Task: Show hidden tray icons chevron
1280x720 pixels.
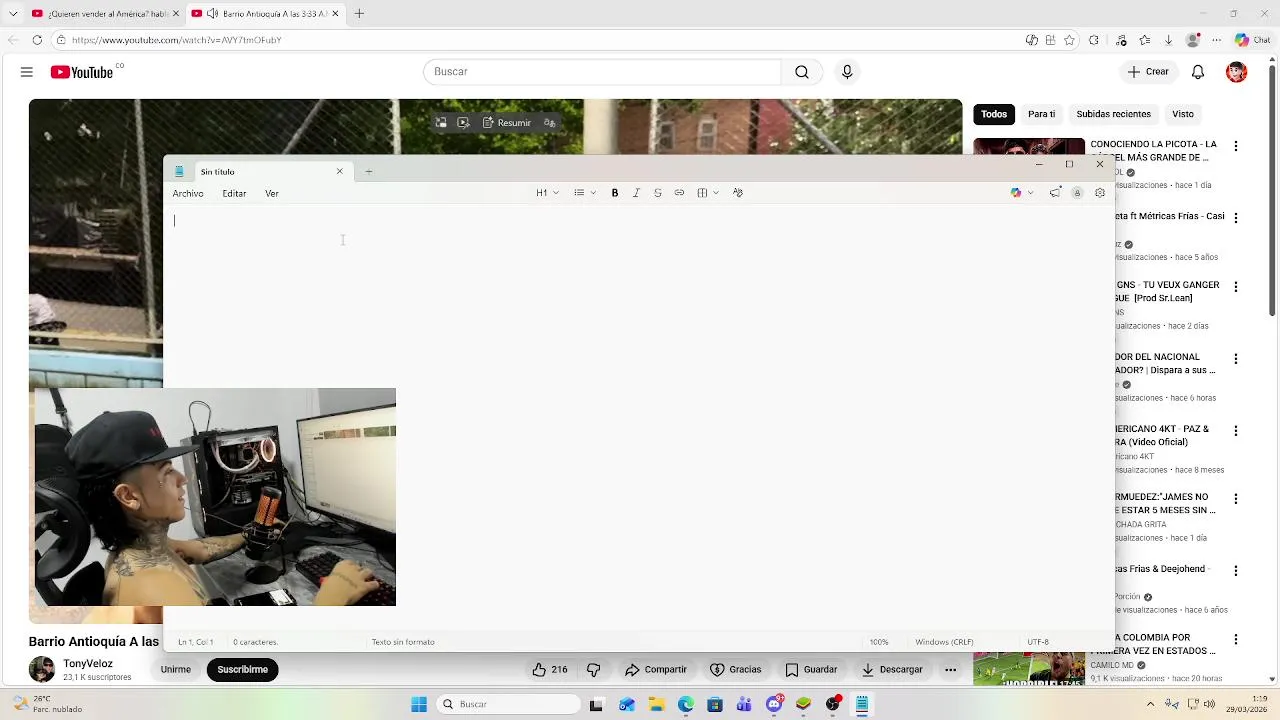Action: coord(1150,705)
